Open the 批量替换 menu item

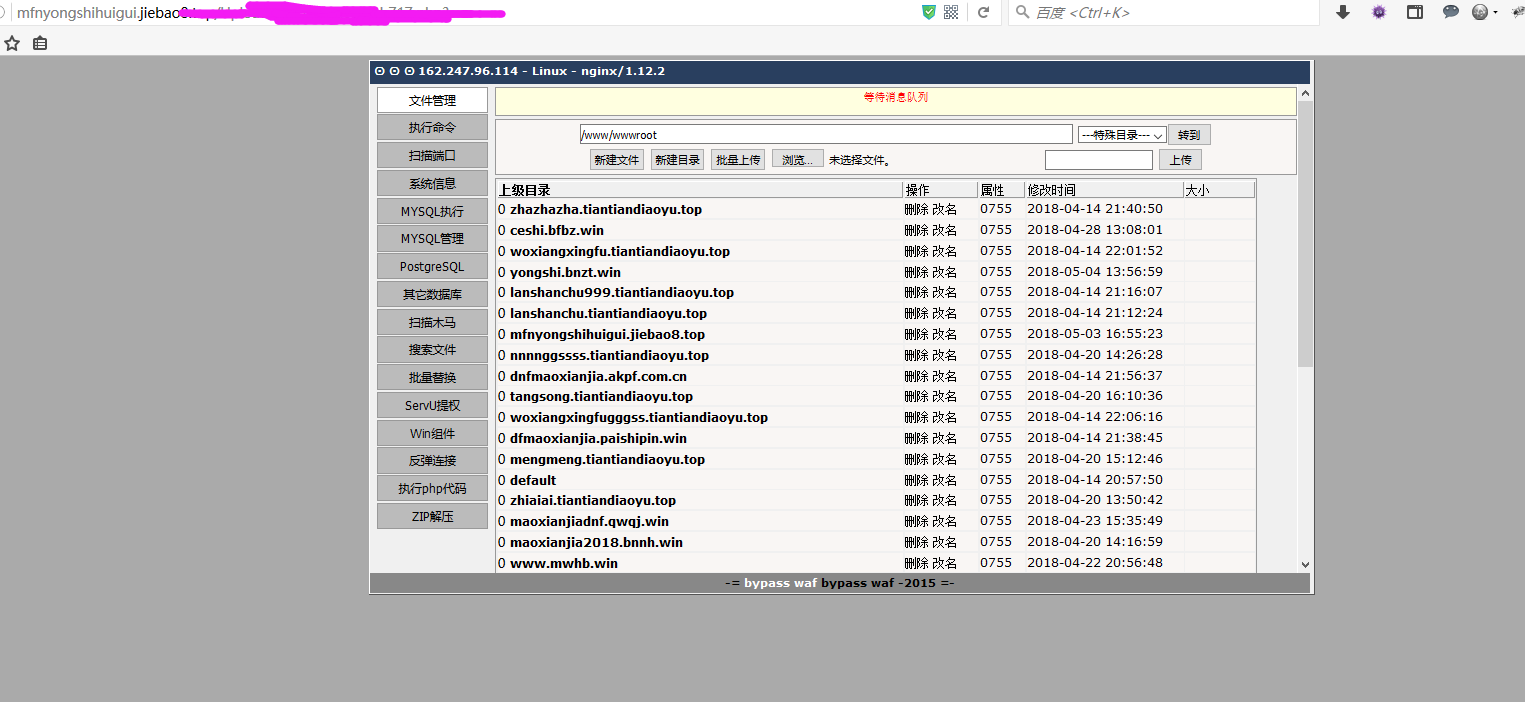pyautogui.click(x=432, y=377)
